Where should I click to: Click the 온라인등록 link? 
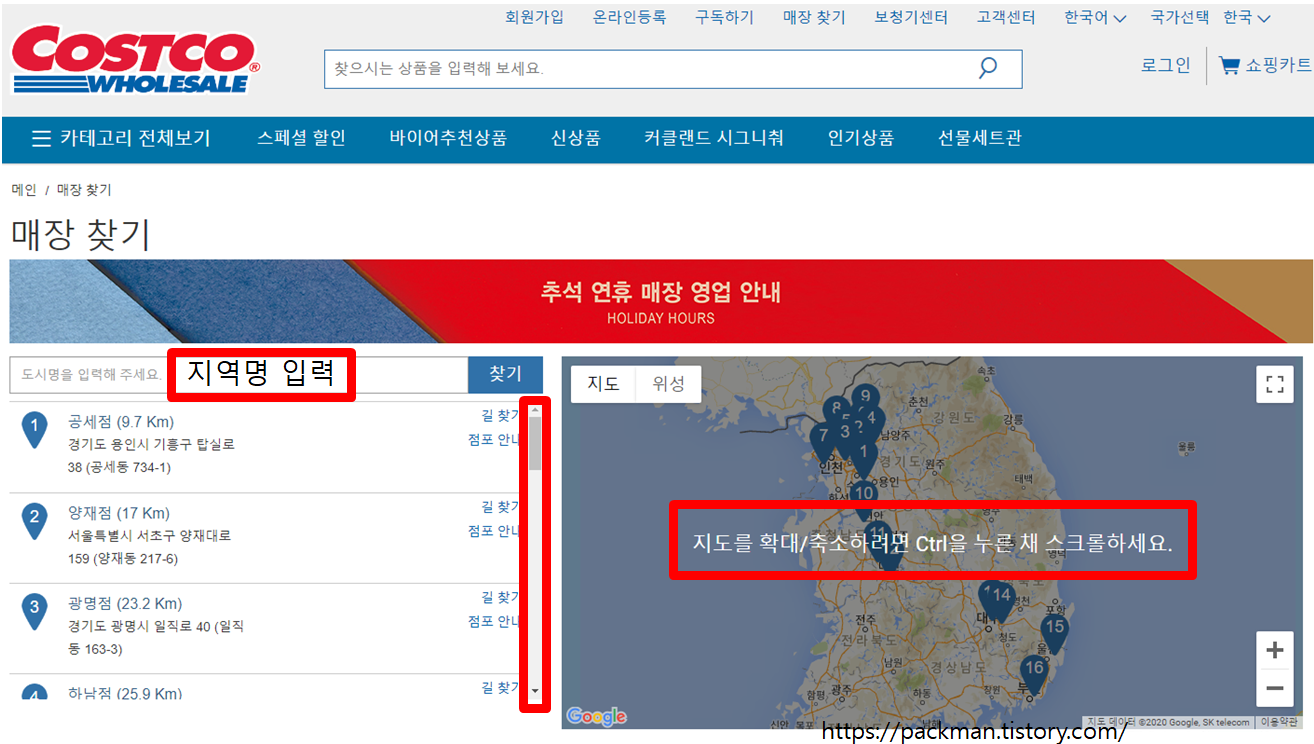click(629, 17)
